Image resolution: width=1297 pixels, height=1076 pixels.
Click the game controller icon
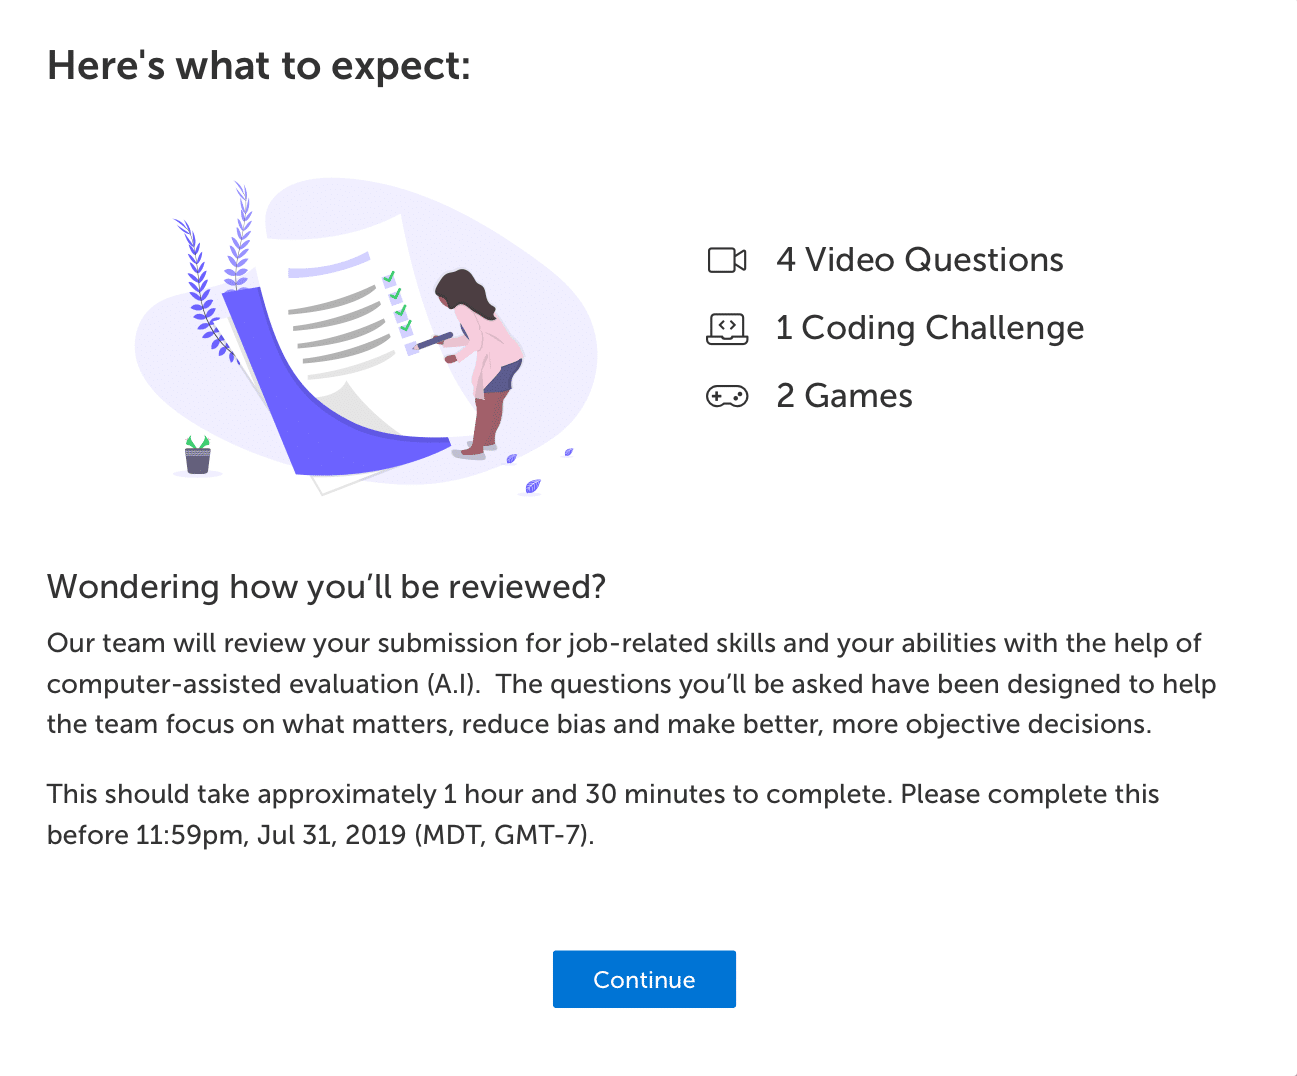[x=729, y=396]
